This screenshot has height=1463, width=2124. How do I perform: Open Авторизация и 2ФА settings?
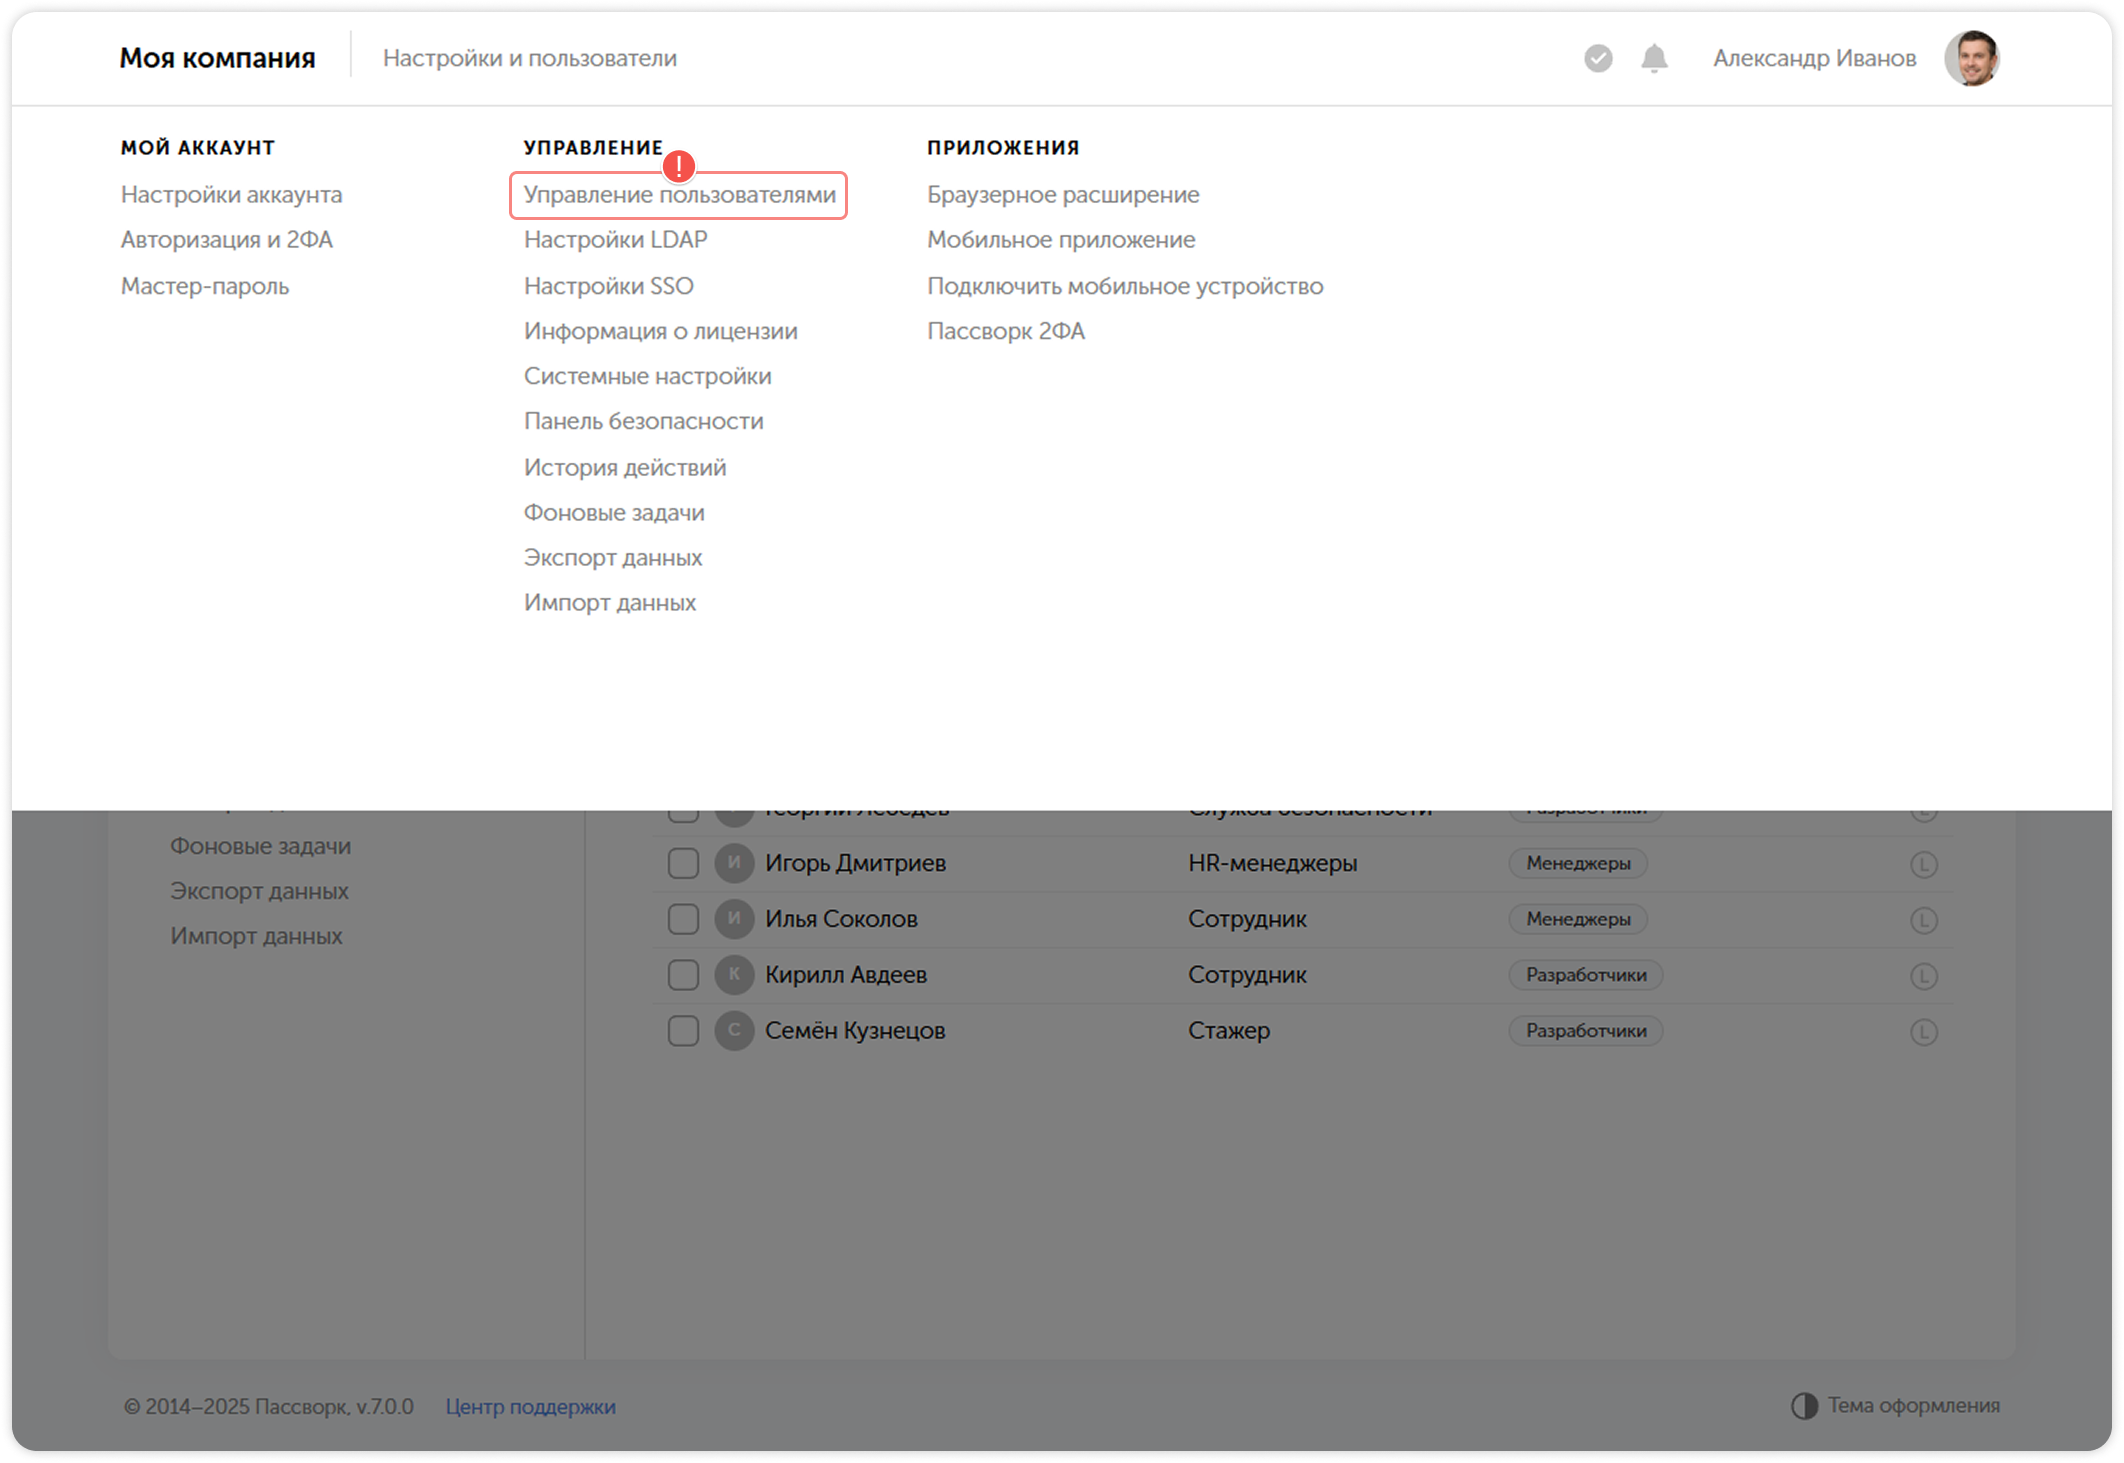tap(227, 240)
